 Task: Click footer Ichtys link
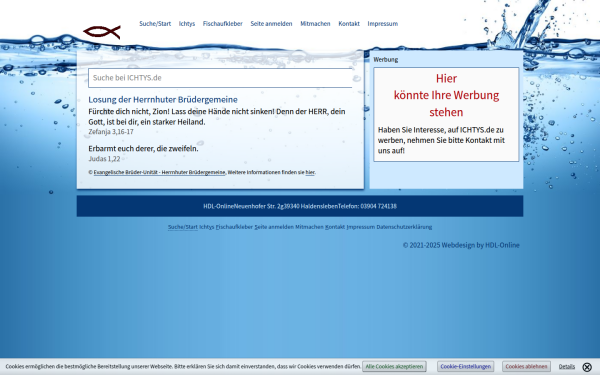pyautogui.click(x=207, y=227)
